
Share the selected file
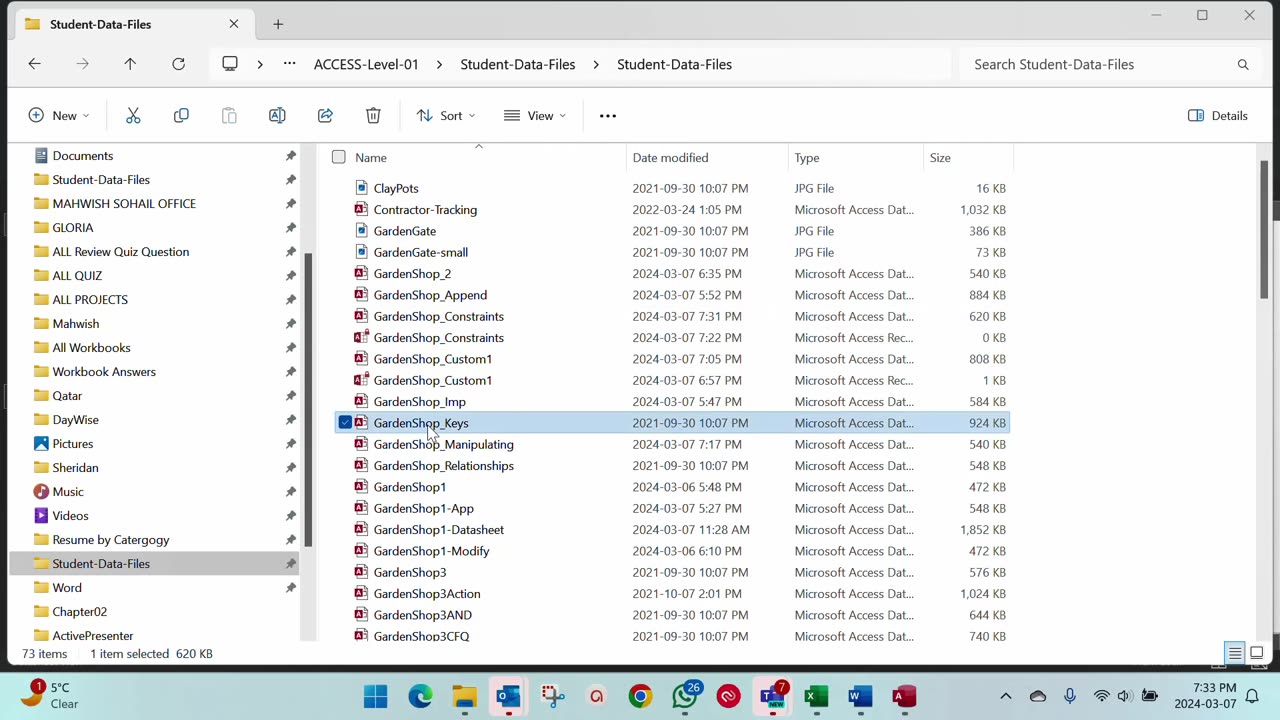325,116
